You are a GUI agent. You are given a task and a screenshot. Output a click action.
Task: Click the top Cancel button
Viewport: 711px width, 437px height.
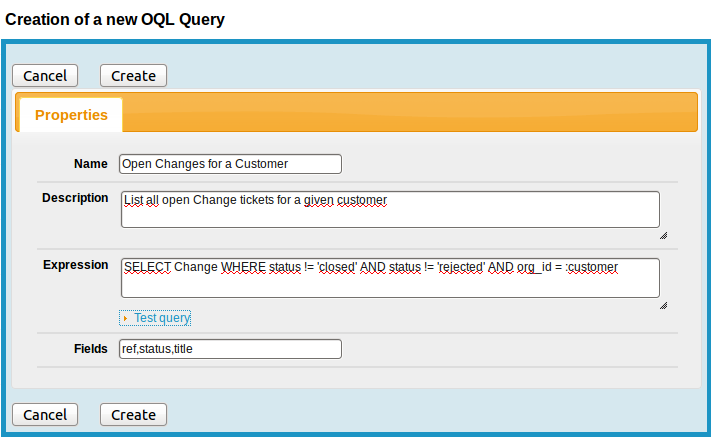(x=45, y=76)
